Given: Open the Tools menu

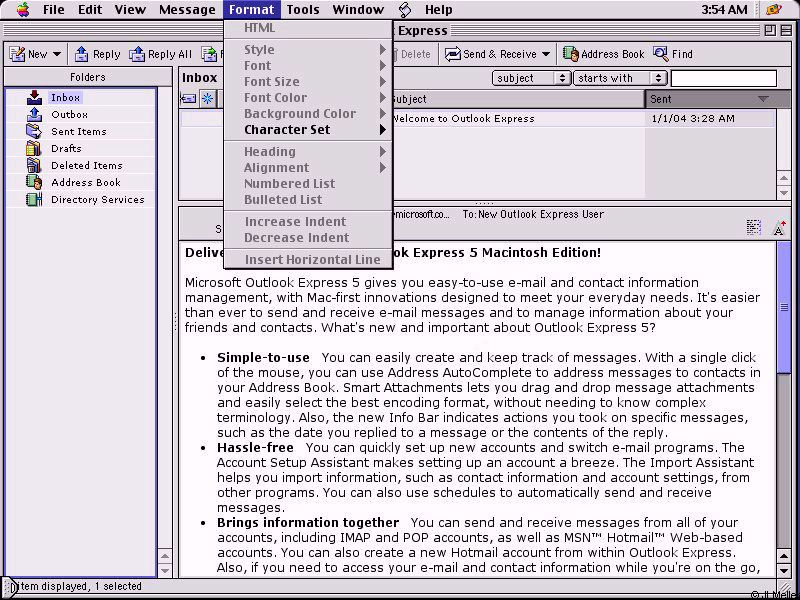Looking at the screenshot, I should tap(303, 9).
